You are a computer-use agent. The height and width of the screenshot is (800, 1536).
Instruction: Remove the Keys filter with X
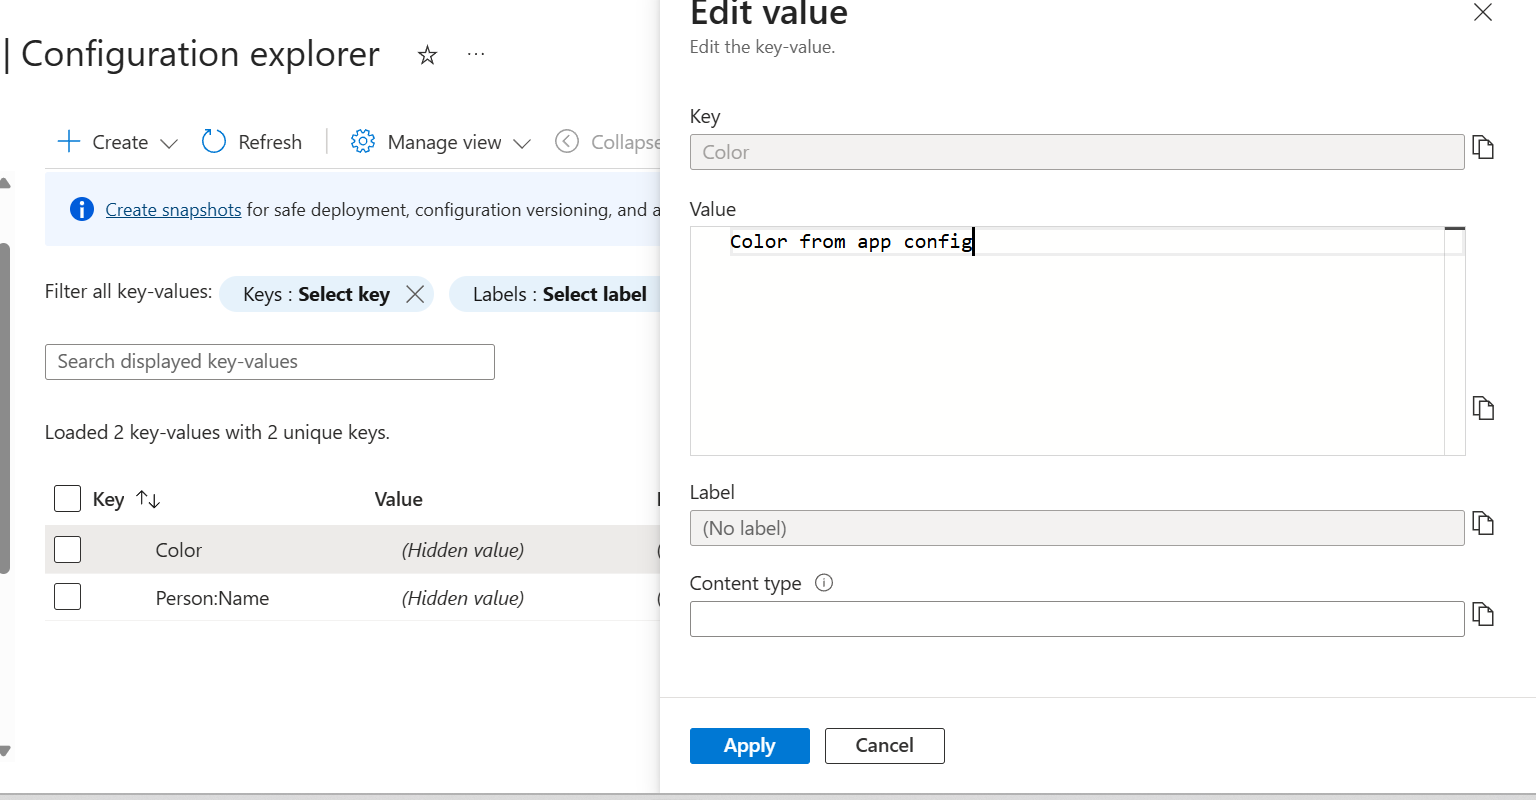click(x=415, y=294)
